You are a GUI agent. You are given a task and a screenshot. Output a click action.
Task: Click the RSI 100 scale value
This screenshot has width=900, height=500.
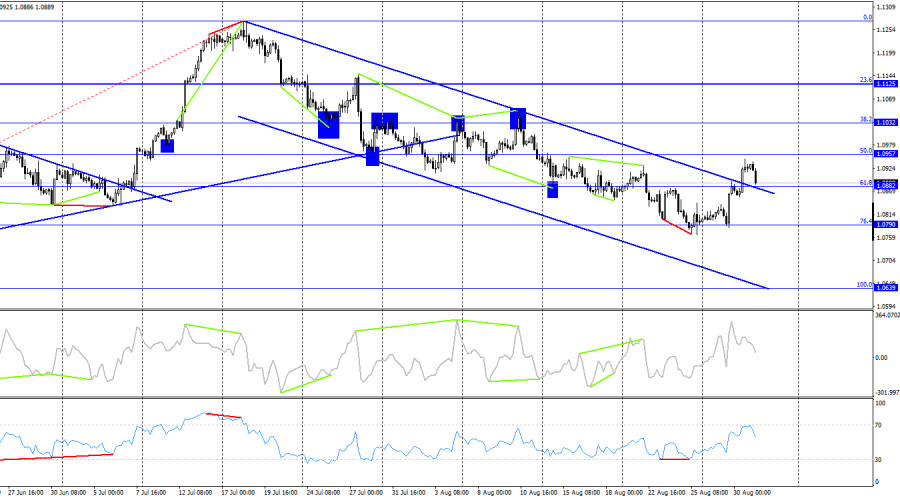tap(880, 404)
